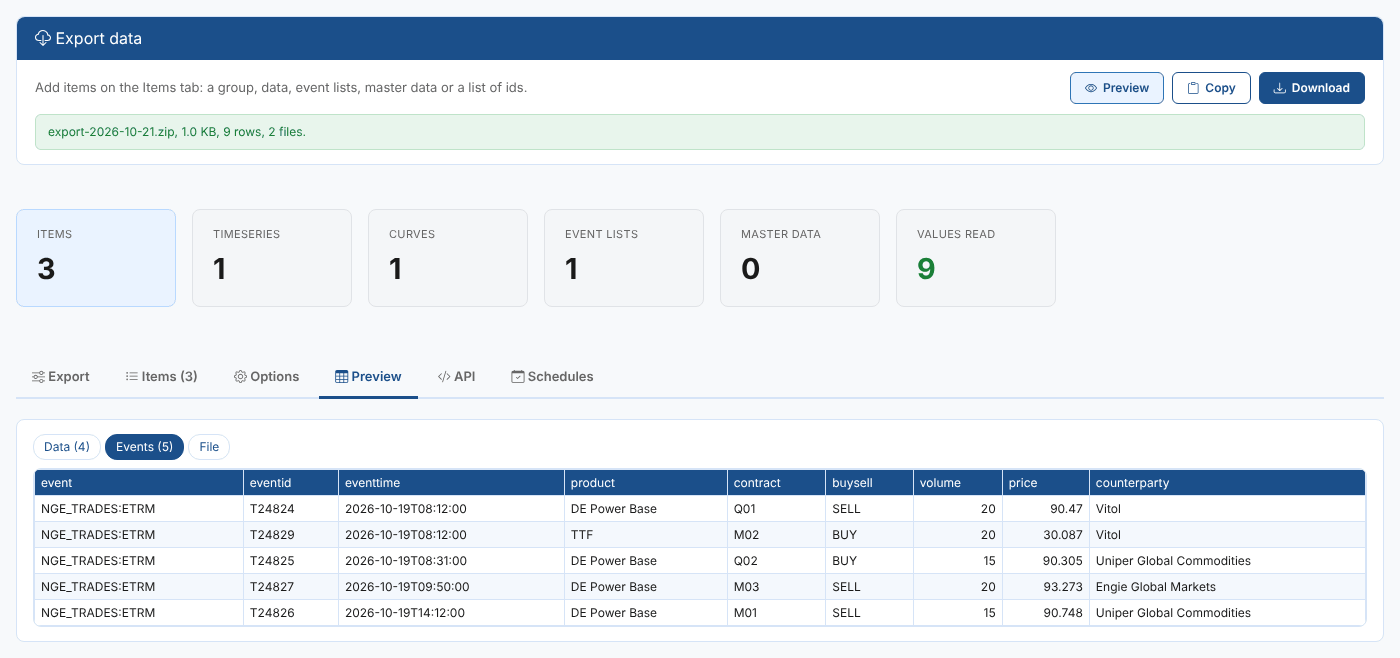The width and height of the screenshot is (1400, 658).
Task: Click the volume column header
Action: pyautogui.click(x=958, y=483)
